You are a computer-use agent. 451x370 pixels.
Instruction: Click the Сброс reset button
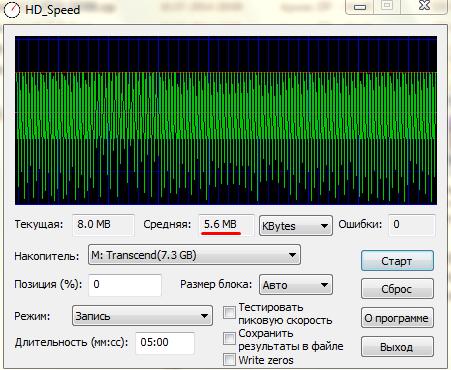pyautogui.click(x=397, y=289)
